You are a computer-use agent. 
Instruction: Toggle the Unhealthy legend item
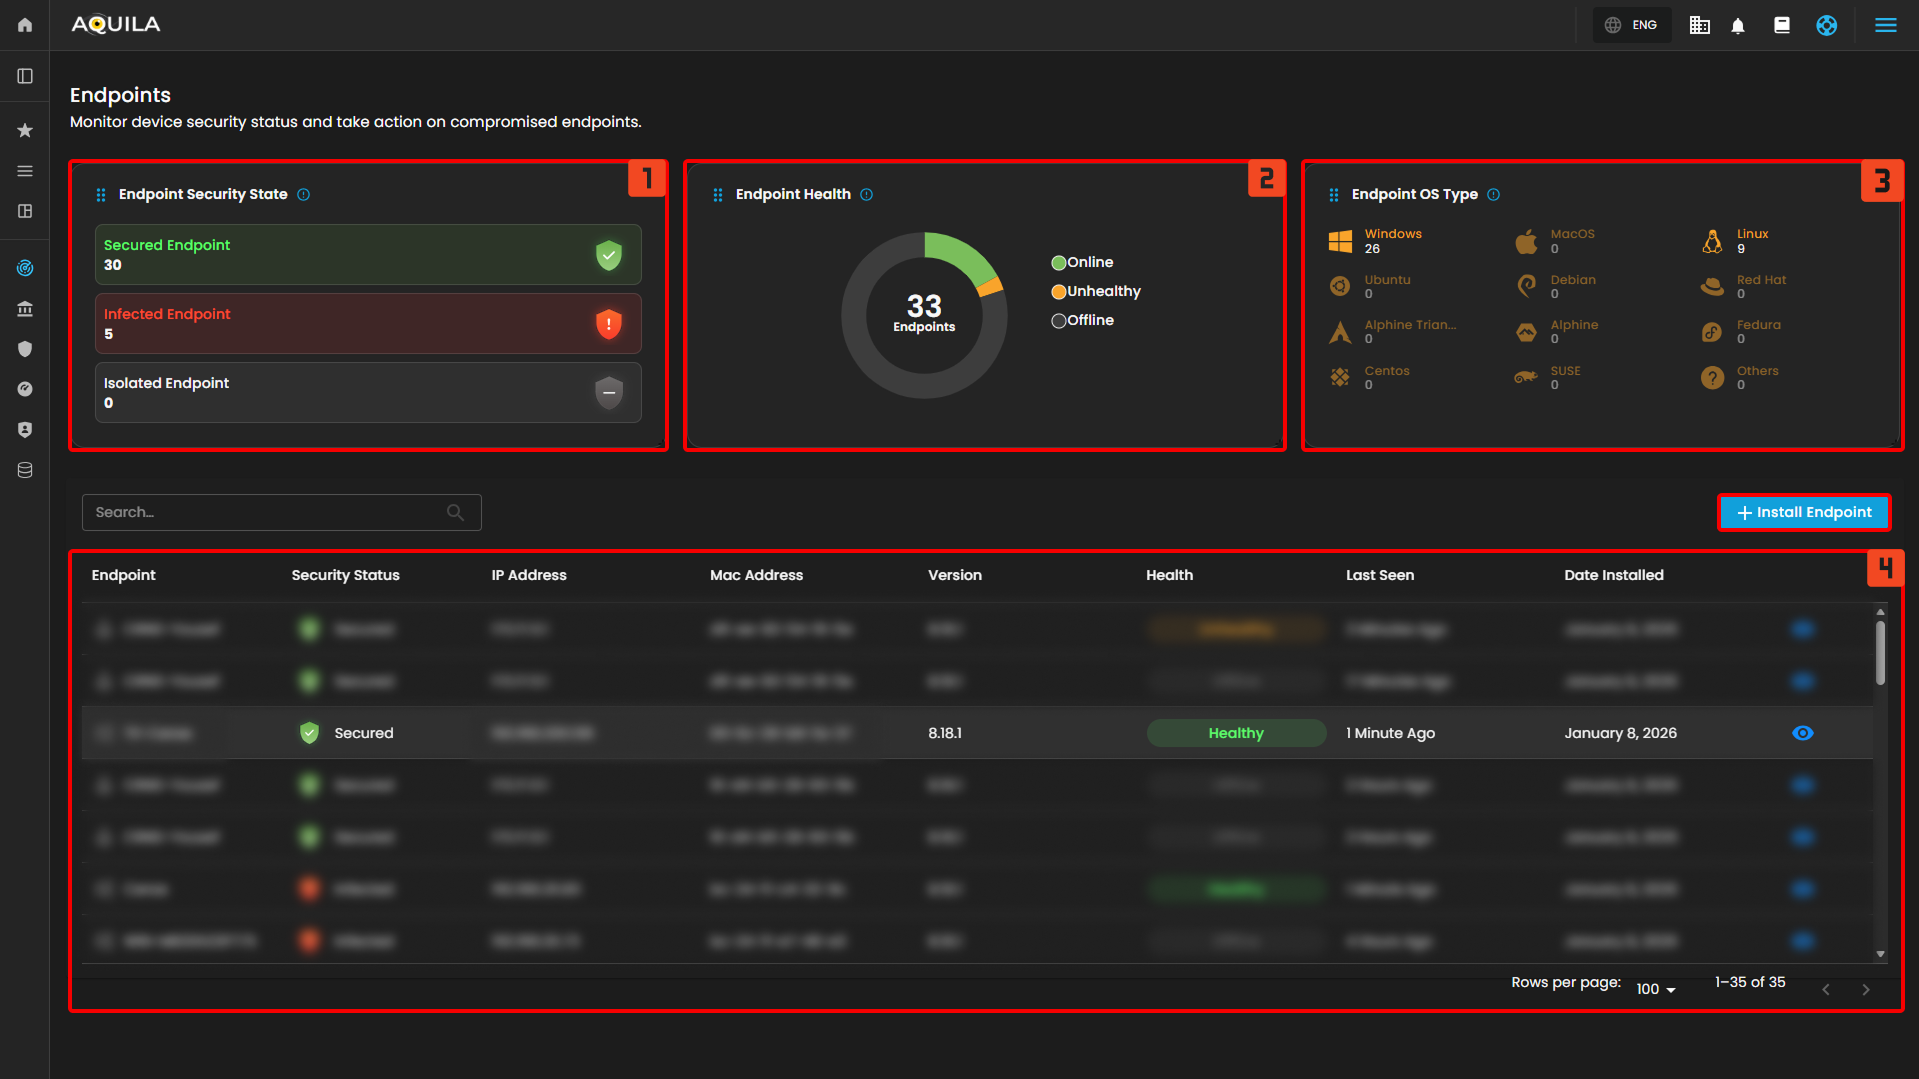(1095, 291)
